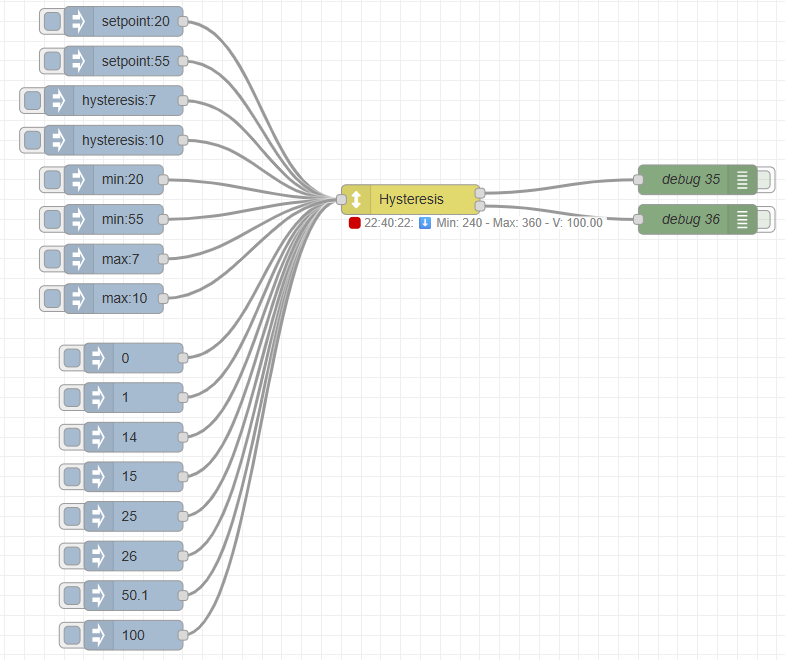The image size is (785, 660).
Task: Select the debug 36 node
Action: click(697, 219)
